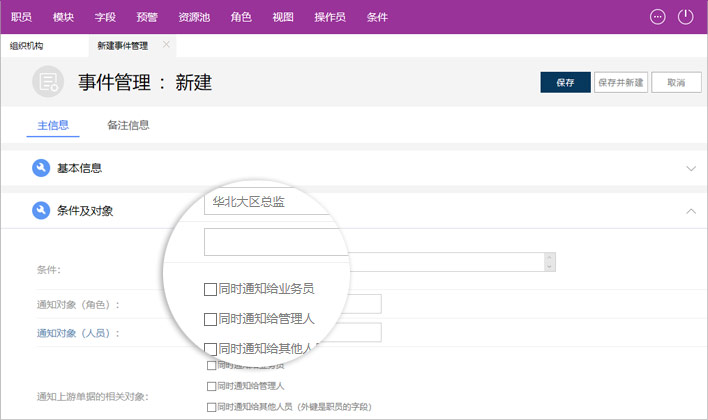This screenshot has height=420, width=708.
Task: Tick the magnified 同时通知给管理人 checkbox
Action: pos(210,320)
